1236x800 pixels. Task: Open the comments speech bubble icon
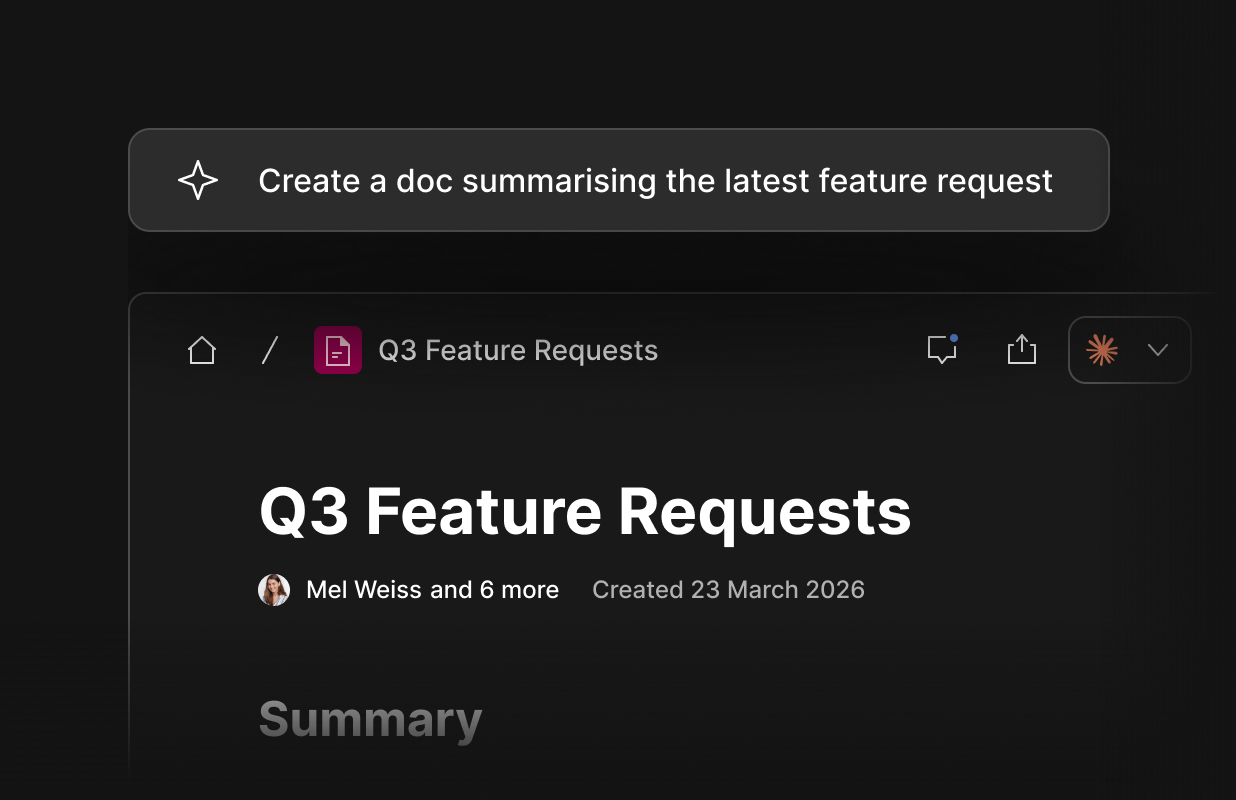point(941,349)
